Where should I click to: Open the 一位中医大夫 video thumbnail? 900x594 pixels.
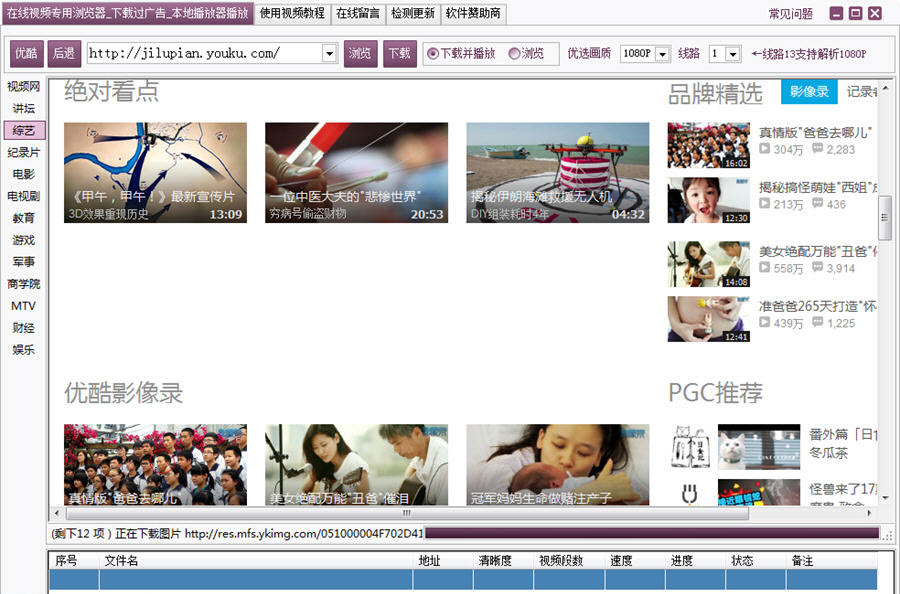(x=356, y=172)
